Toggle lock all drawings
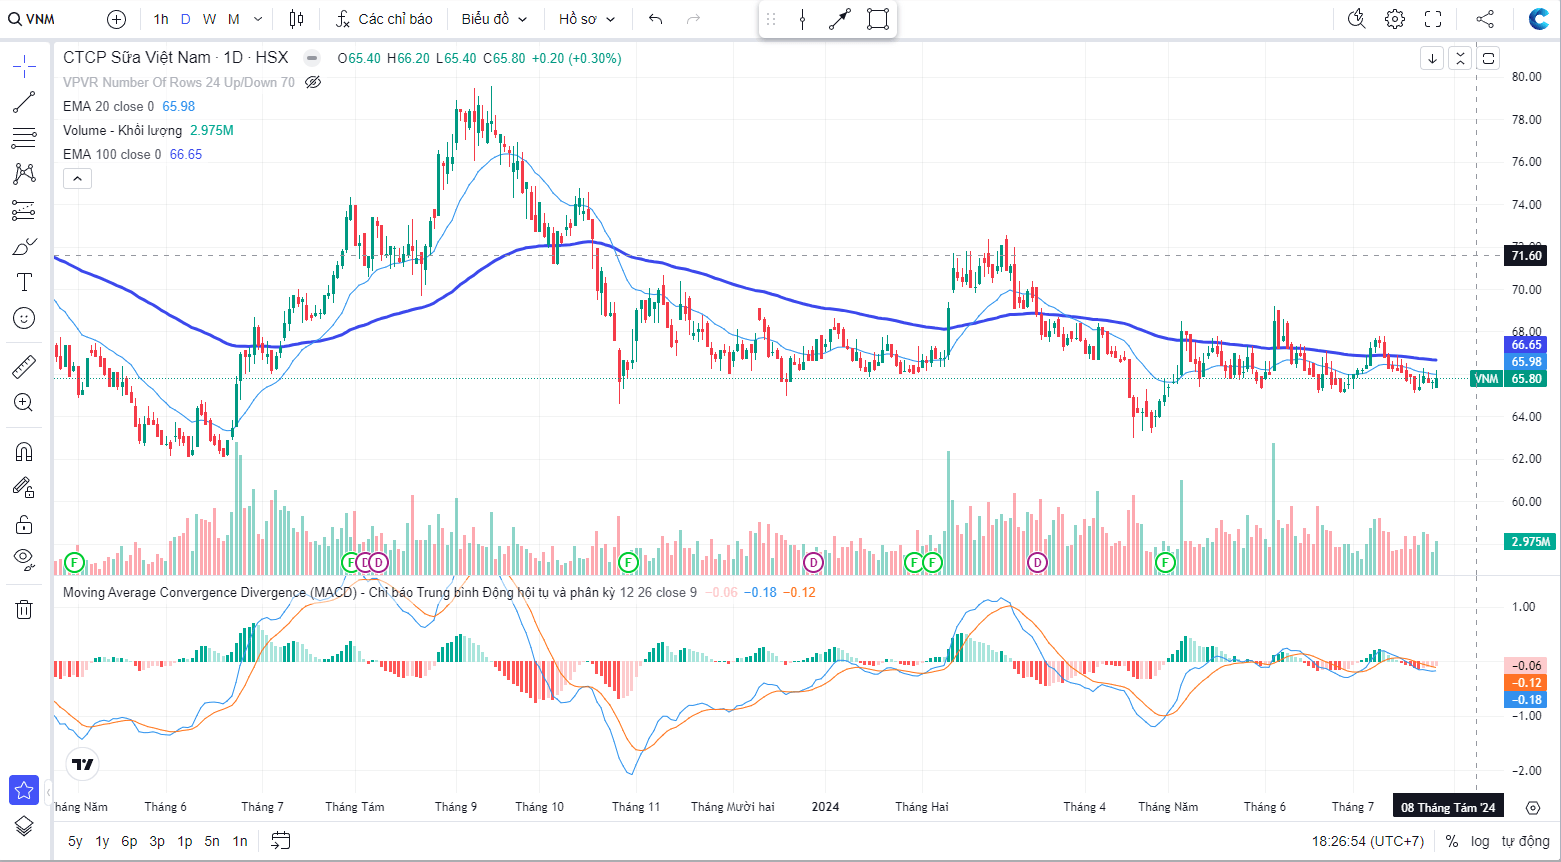 [x=24, y=524]
